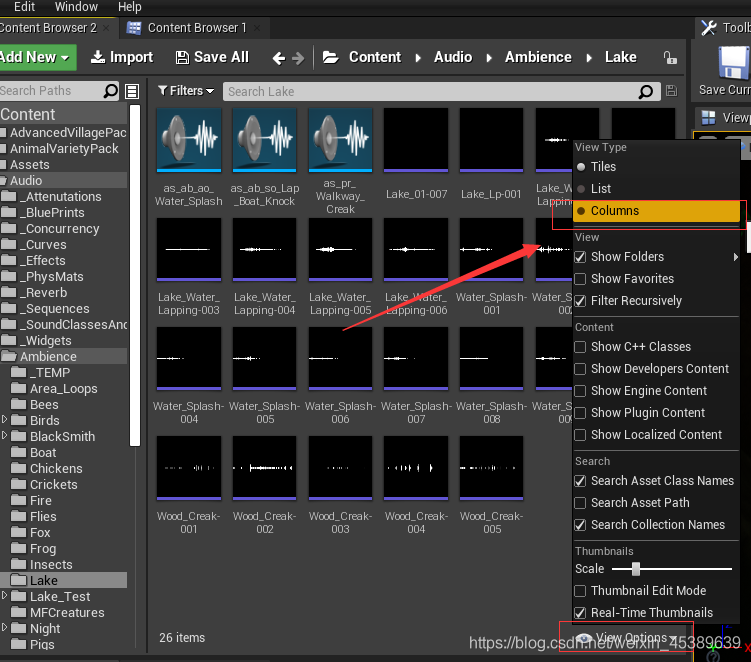
Task: Click the Content Browser 1 tab icon
Action: click(134, 28)
